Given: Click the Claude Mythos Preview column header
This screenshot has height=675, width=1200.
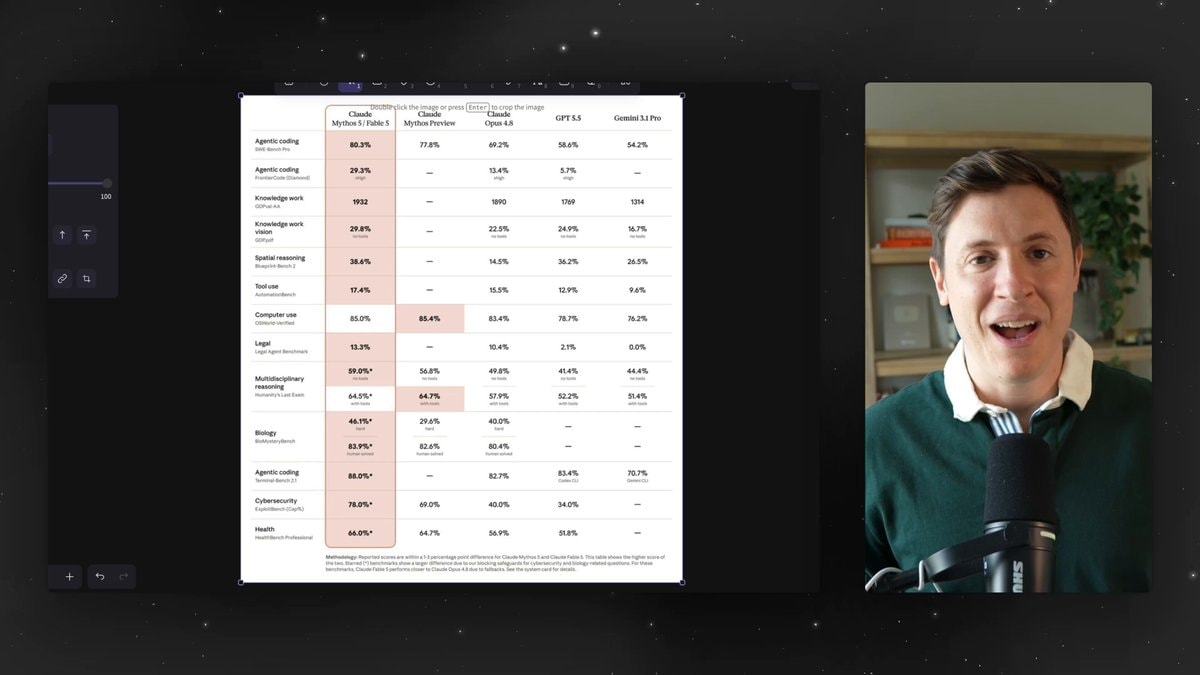Looking at the screenshot, I should pos(429,118).
